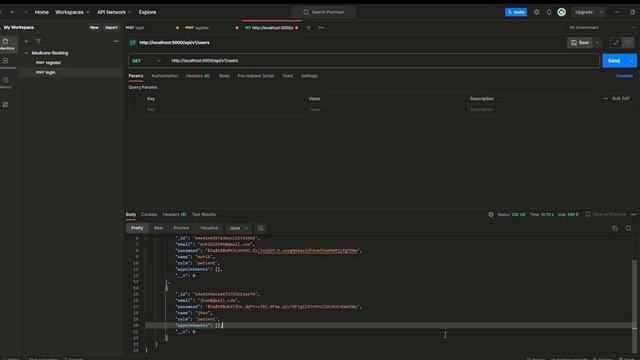Open the environment selector dropdown

(x=602, y=27)
